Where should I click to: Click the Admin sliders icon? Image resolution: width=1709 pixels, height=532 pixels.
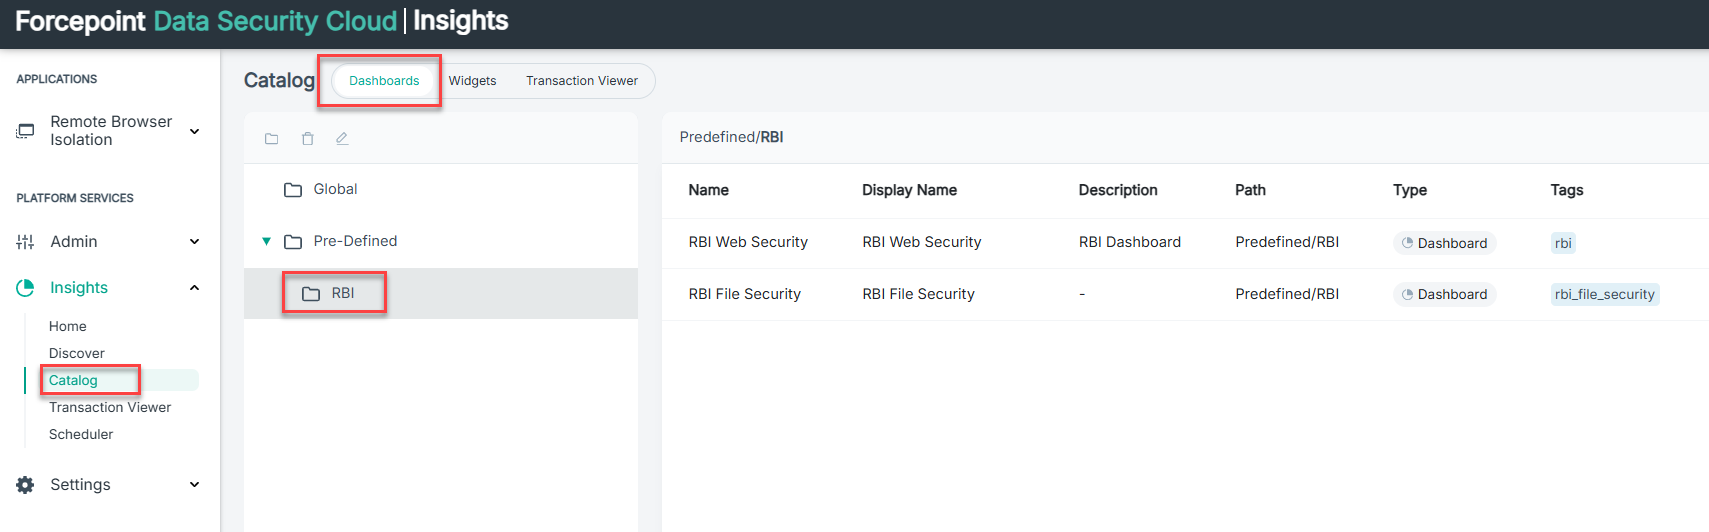[x=25, y=242]
